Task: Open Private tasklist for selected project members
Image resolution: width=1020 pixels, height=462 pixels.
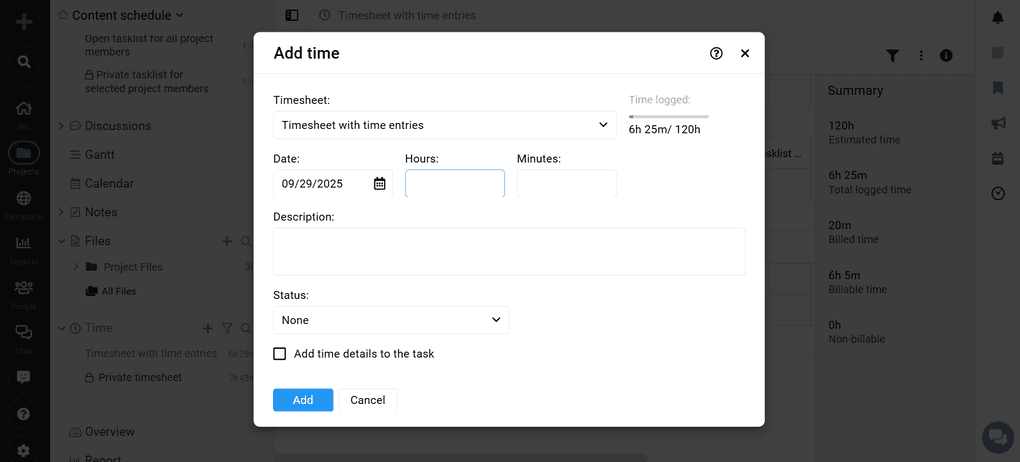Action: pyautogui.click(x=147, y=82)
